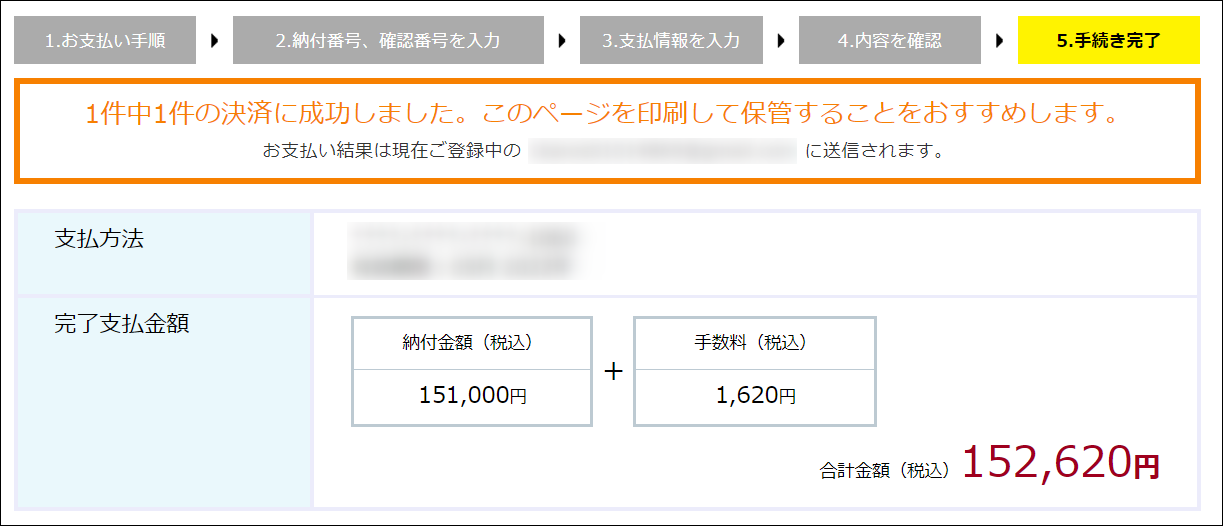Click the 151,000円 payment amount
Viewport: 1223px width, 526px height.
click(472, 396)
